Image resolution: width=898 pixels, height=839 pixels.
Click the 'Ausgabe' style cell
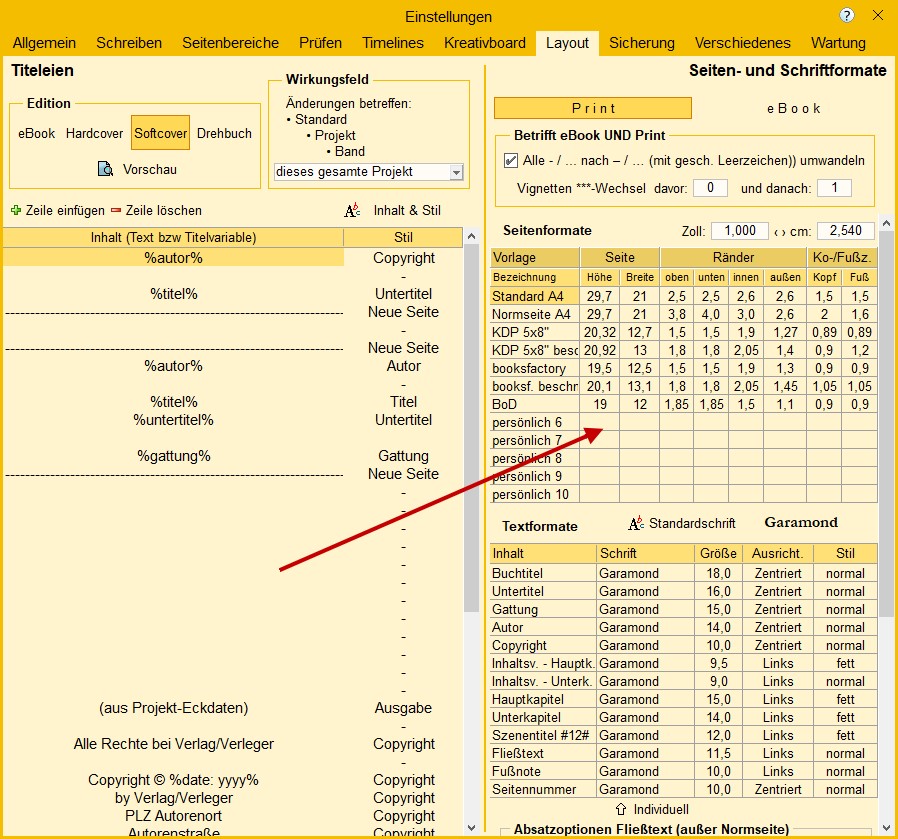[x=403, y=708]
